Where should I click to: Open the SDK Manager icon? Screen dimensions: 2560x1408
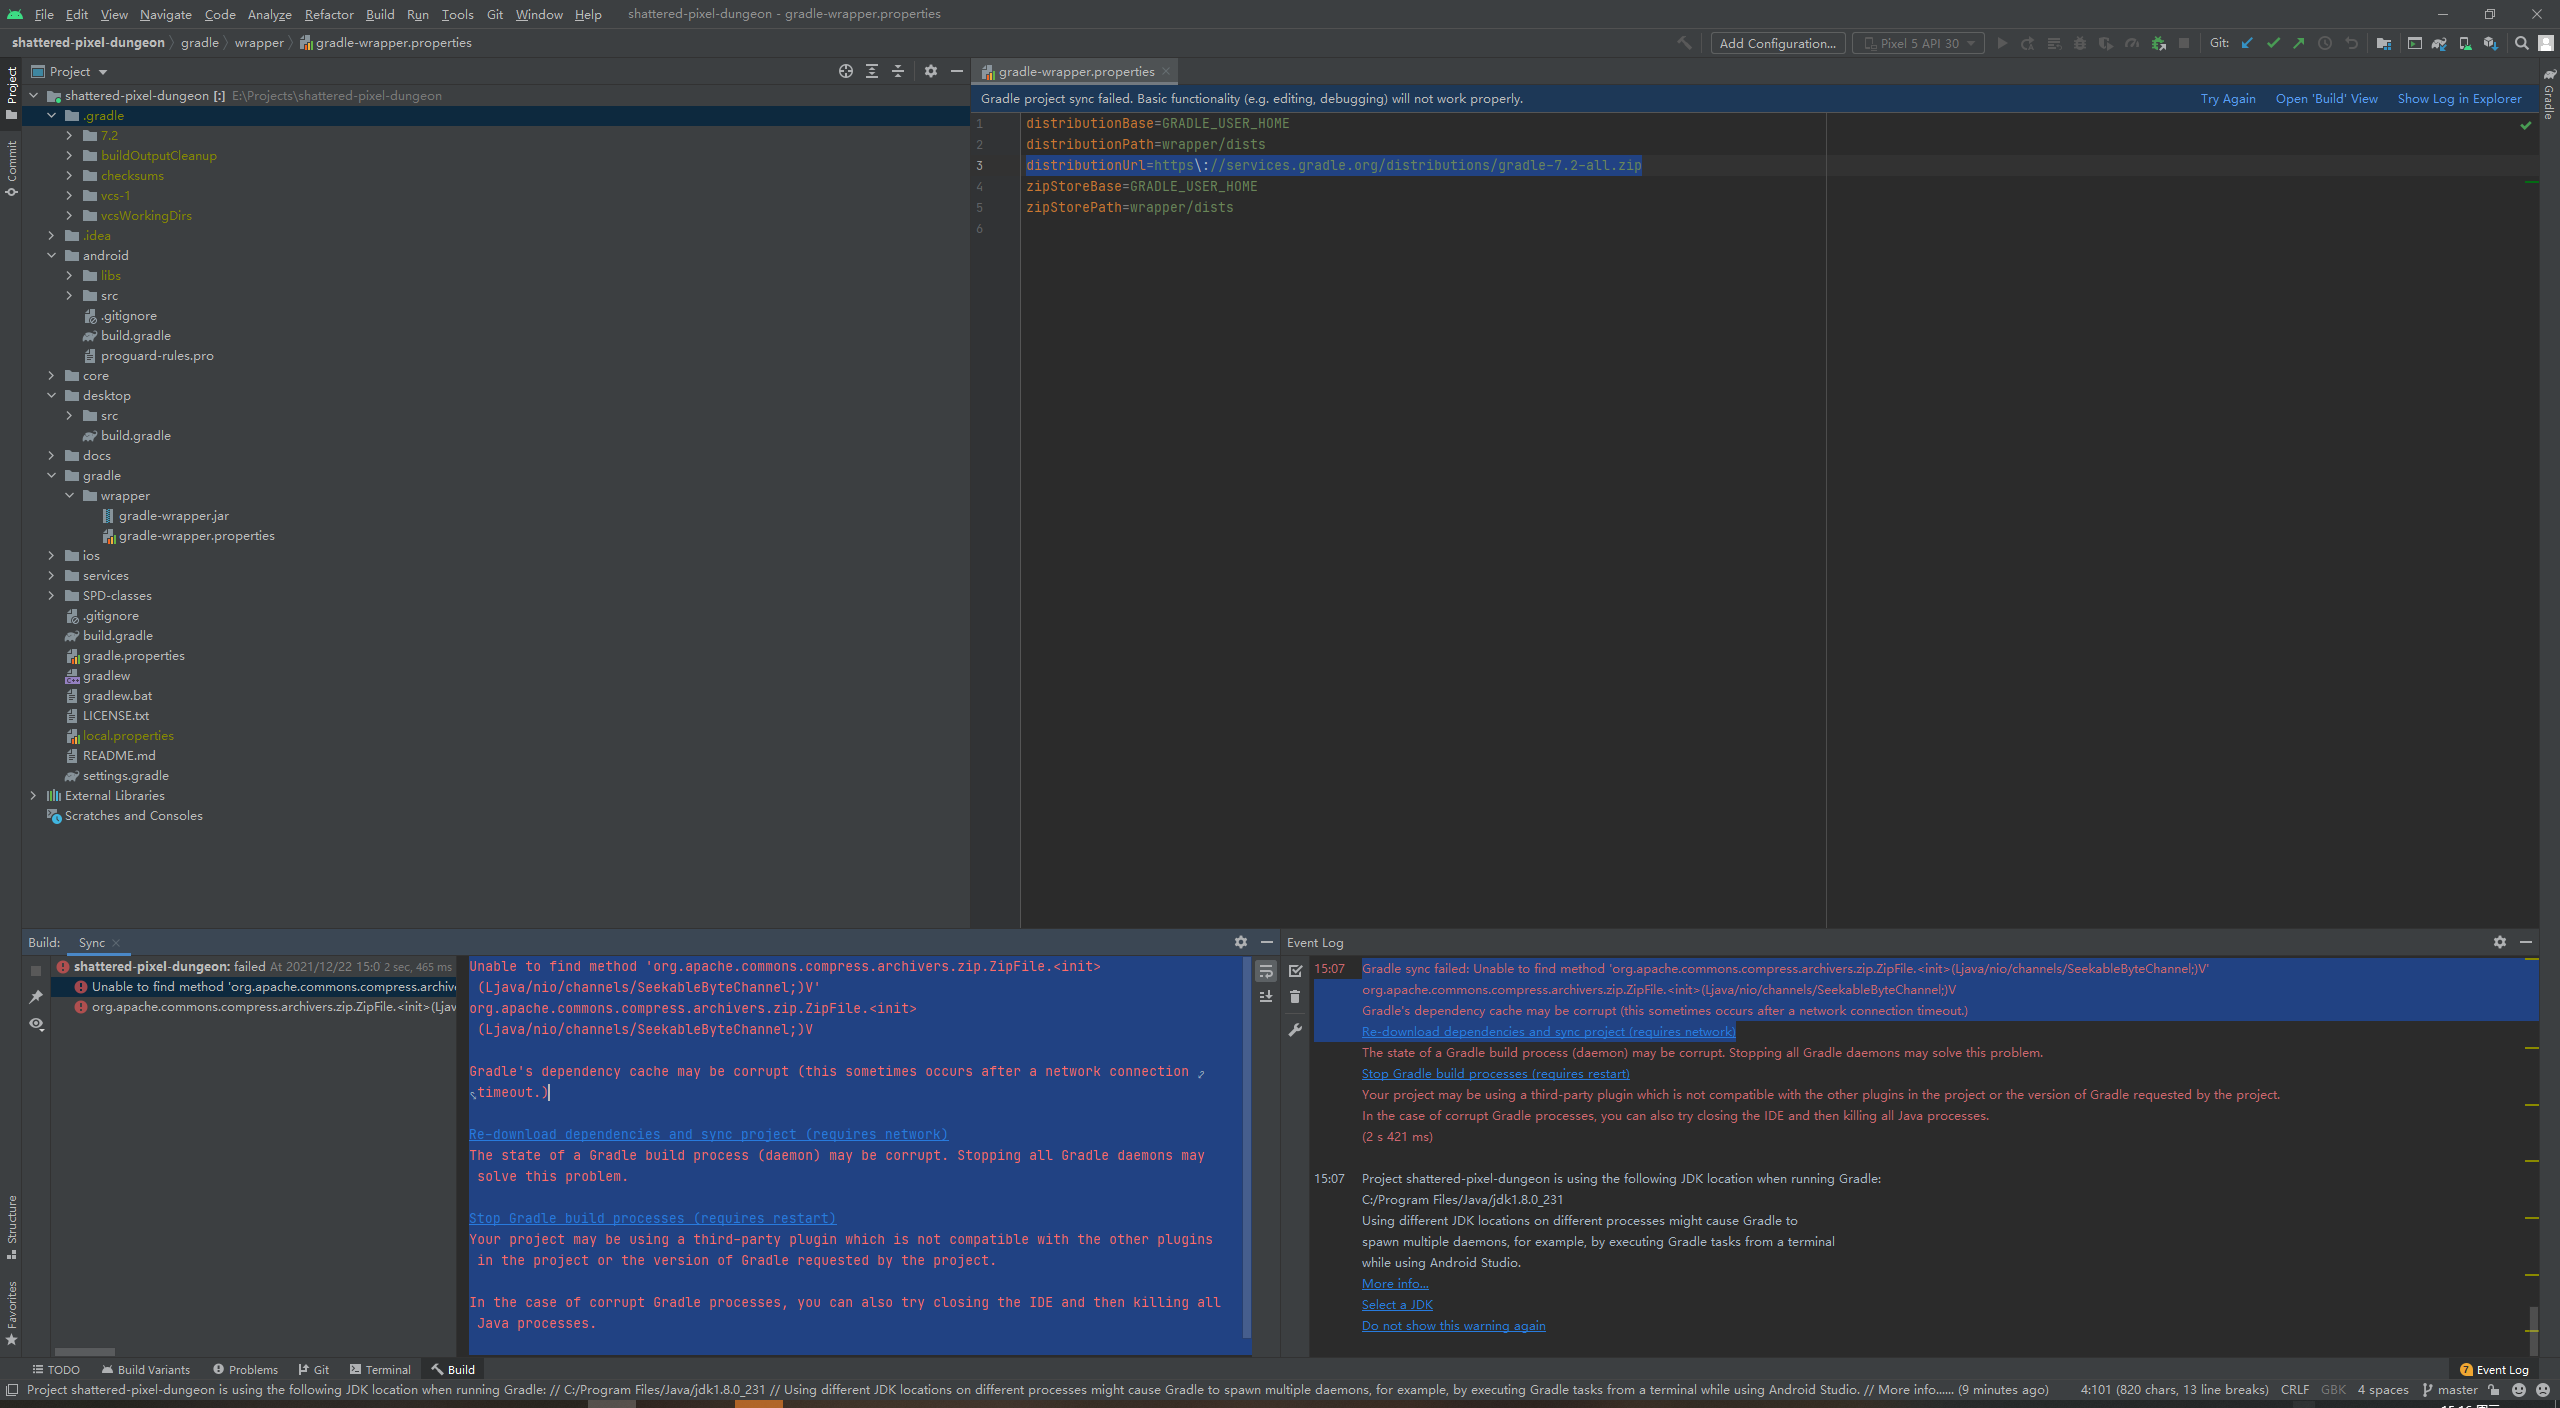pos(2491,43)
